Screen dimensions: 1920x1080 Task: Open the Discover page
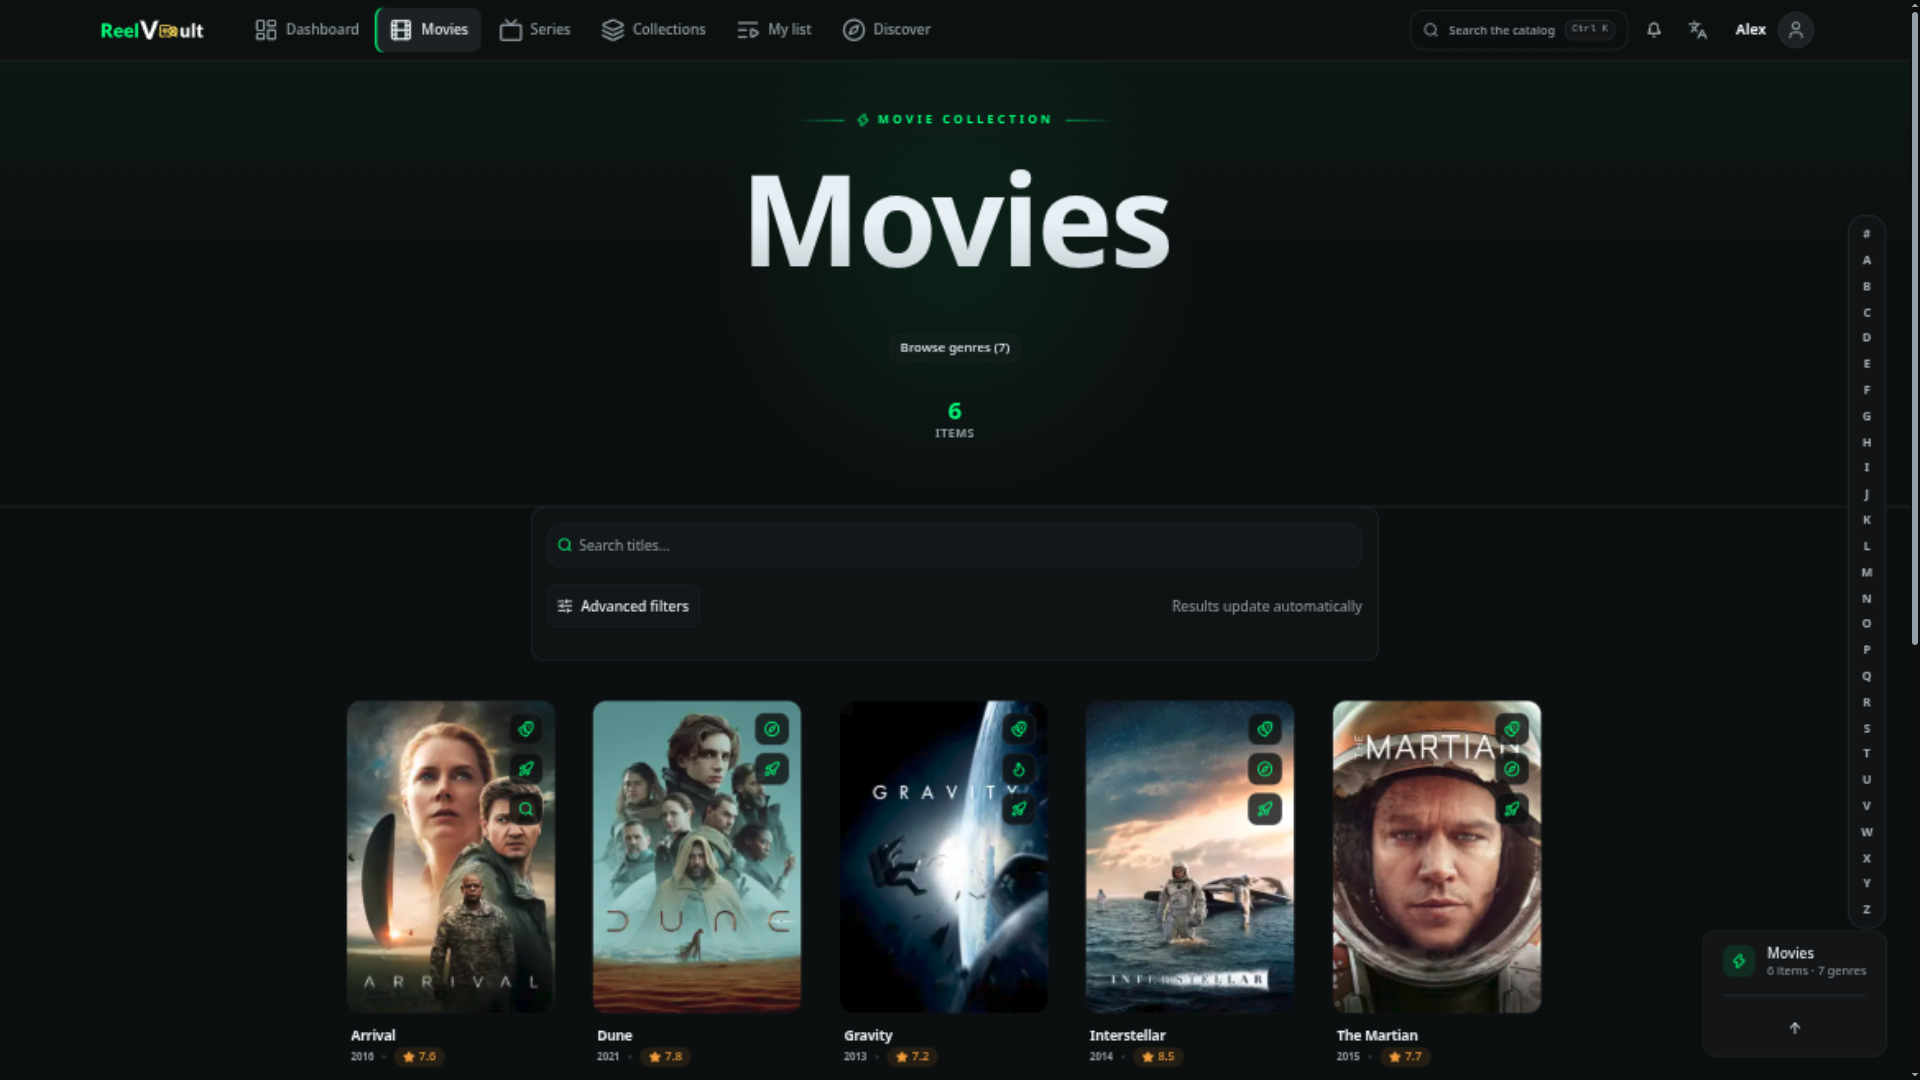(x=887, y=30)
